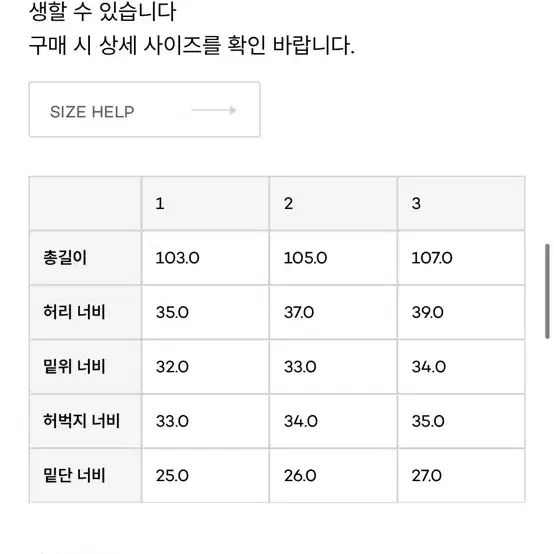Click the vertical scrollbar thumb
554x554 pixels.
coord(547,291)
